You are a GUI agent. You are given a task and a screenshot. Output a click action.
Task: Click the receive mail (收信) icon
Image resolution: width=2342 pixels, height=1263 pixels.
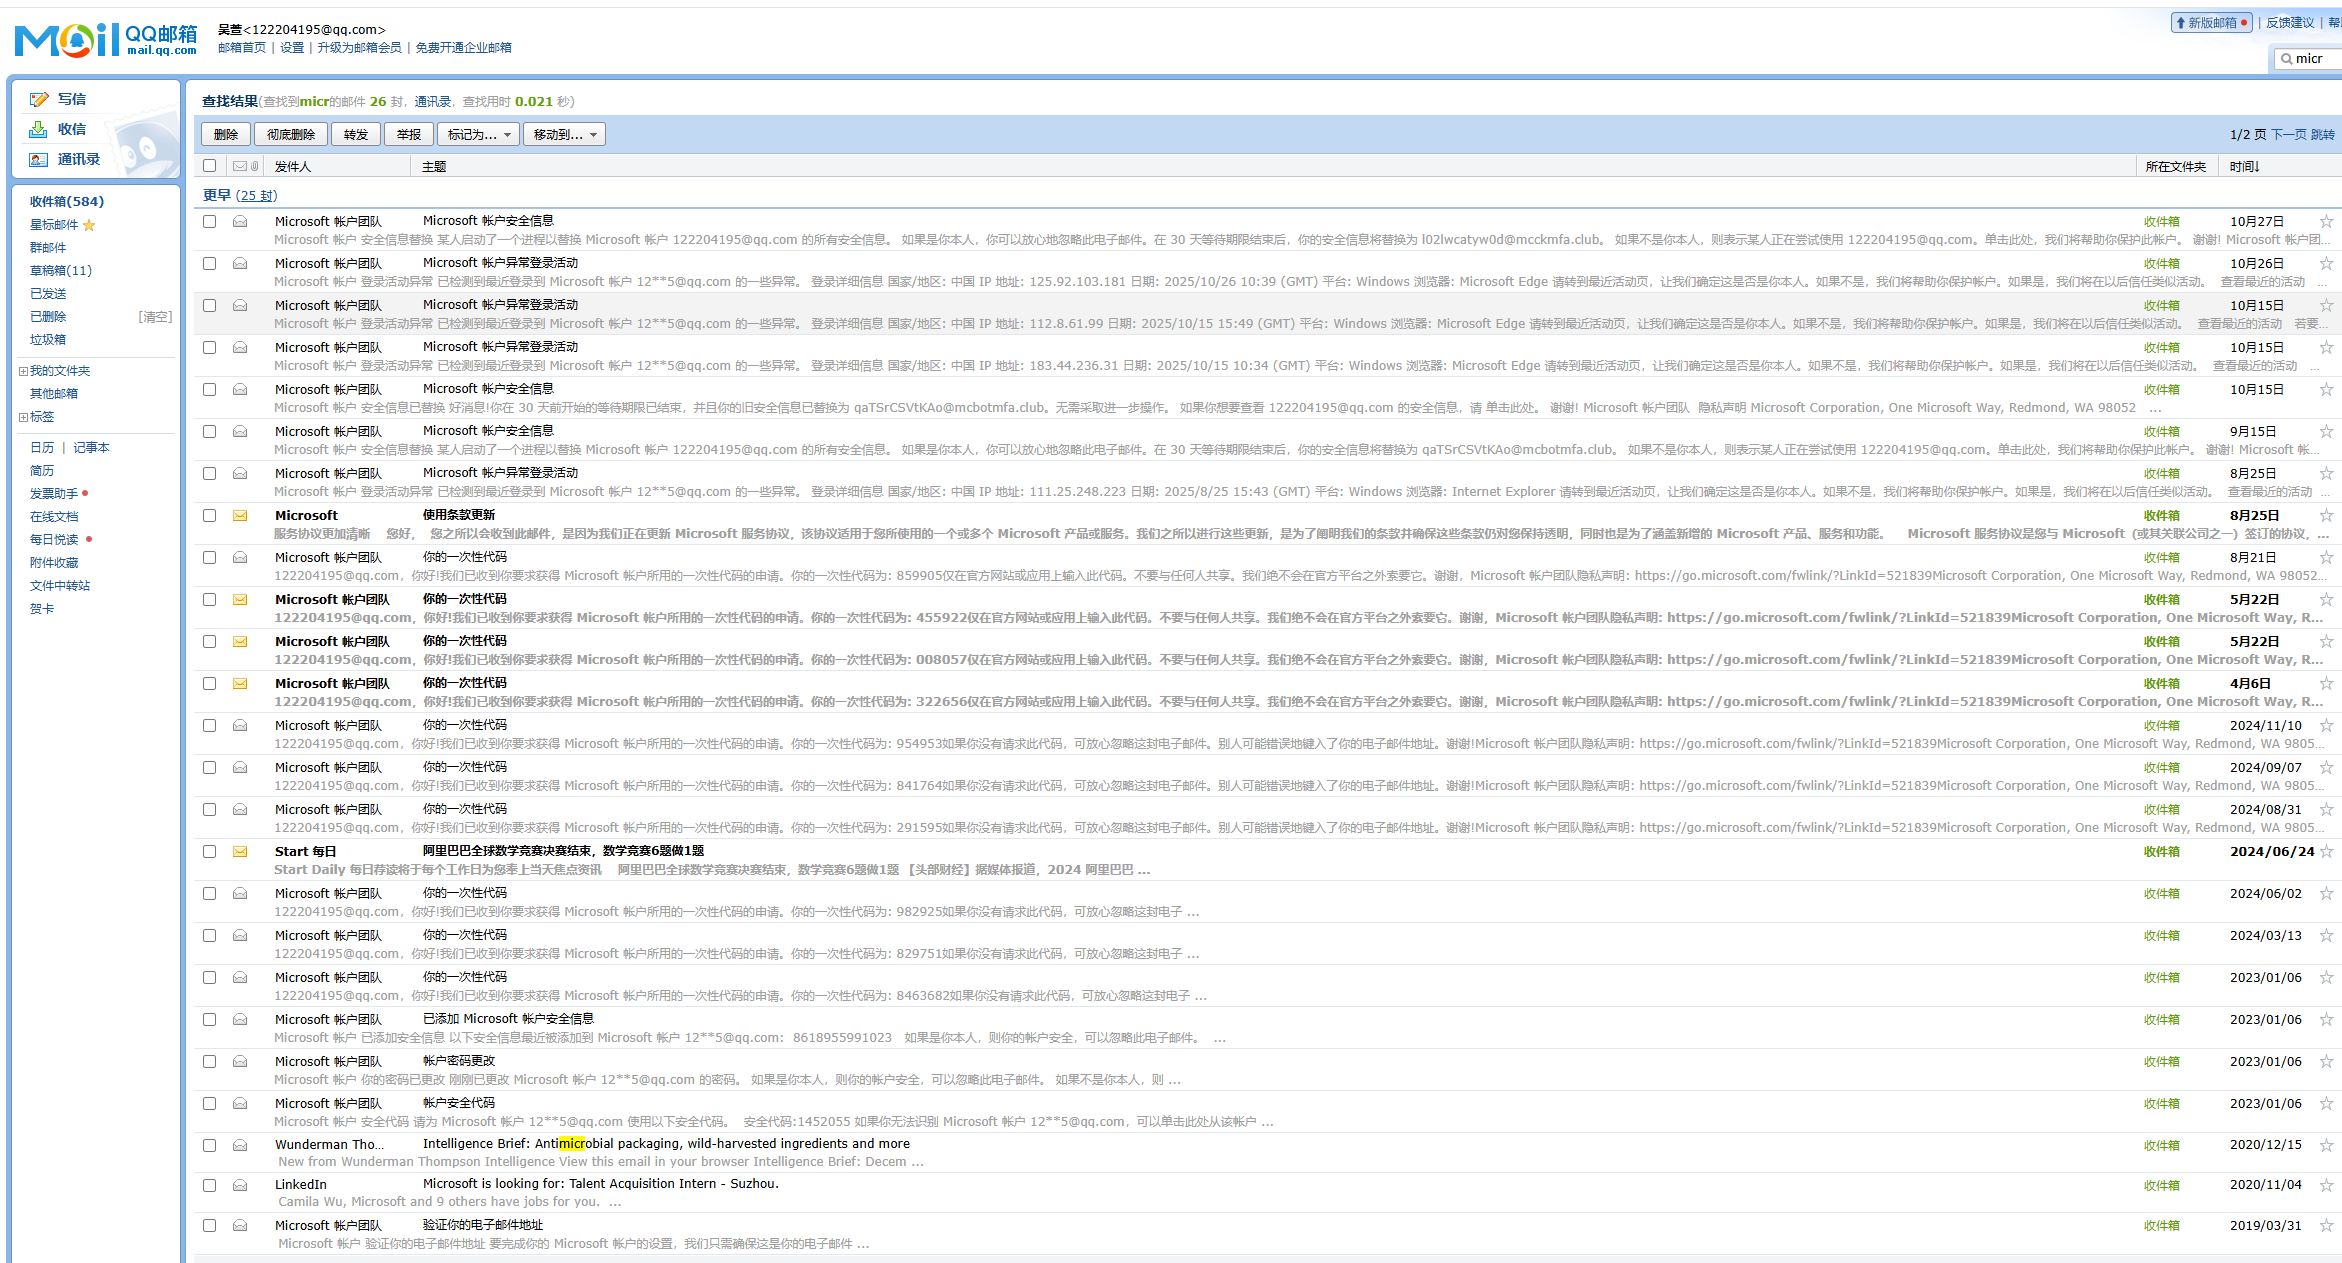pos(39,129)
